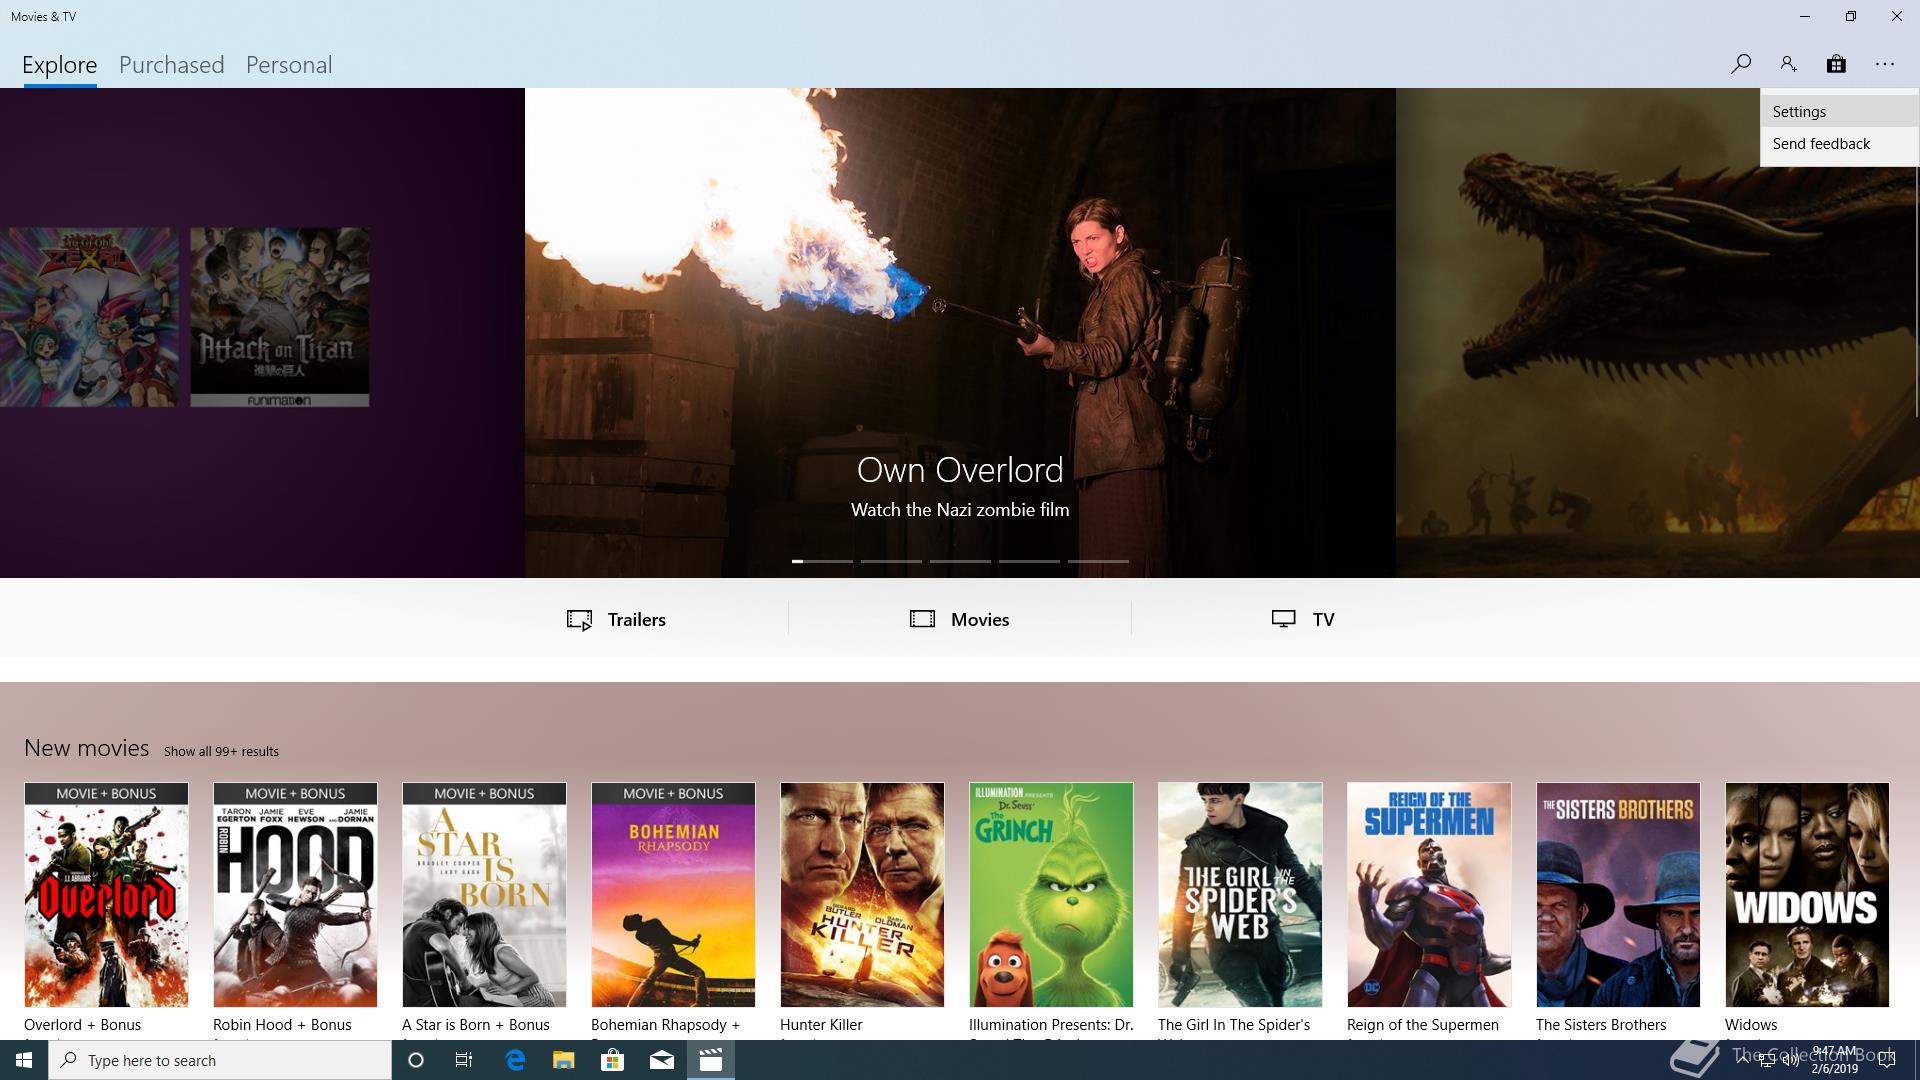Select Settings from the dropdown menu

pos(1839,111)
